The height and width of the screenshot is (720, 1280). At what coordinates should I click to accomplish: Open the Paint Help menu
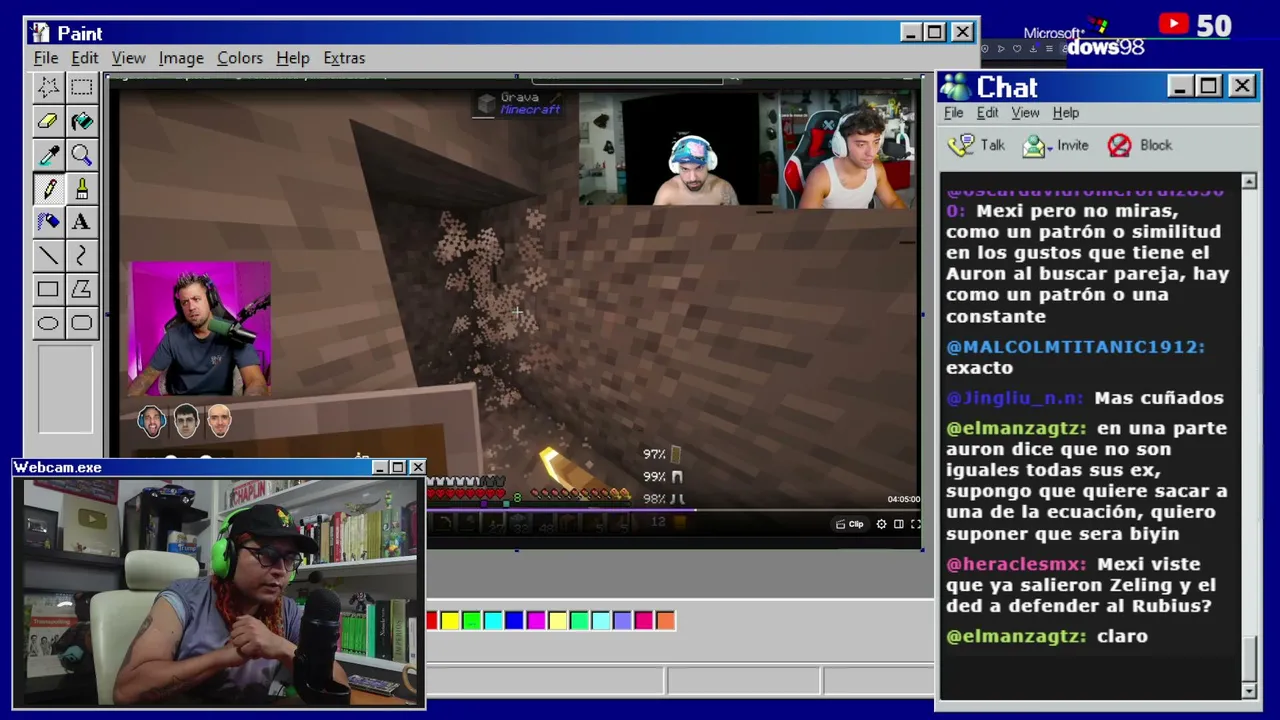click(x=293, y=58)
